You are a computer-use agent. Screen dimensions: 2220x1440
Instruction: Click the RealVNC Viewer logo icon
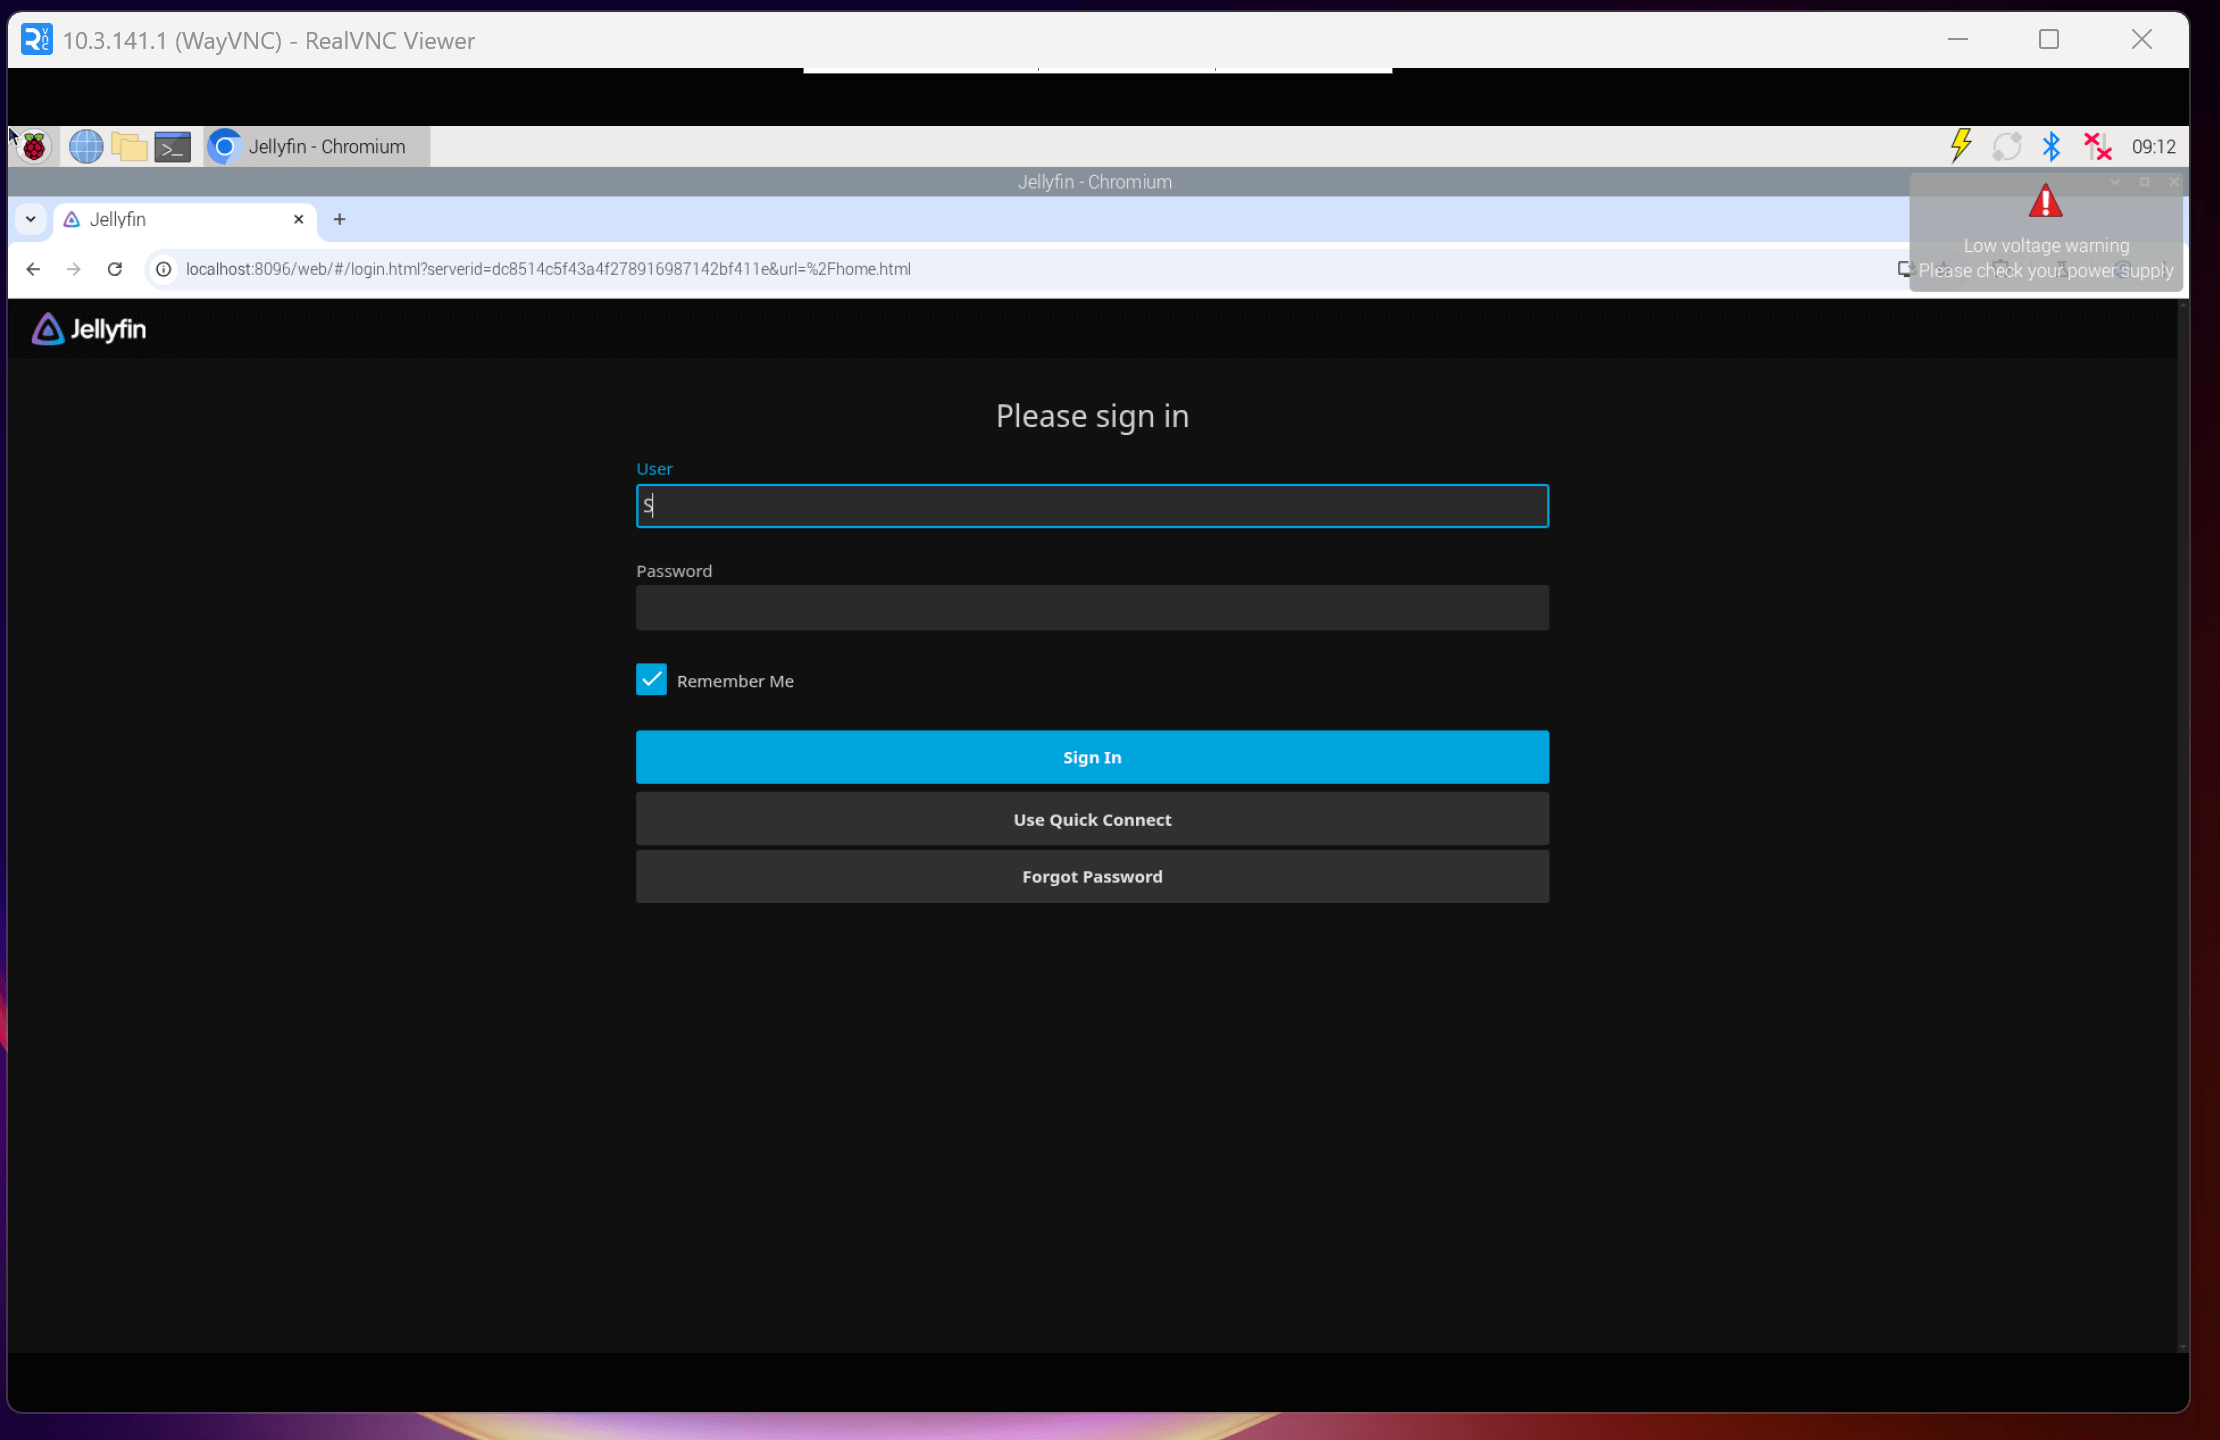point(37,40)
